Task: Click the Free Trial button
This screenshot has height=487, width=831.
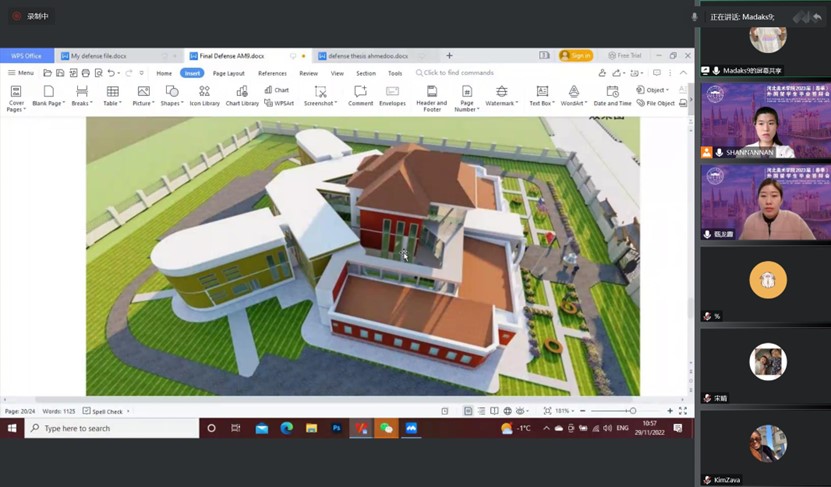Action: tap(626, 56)
